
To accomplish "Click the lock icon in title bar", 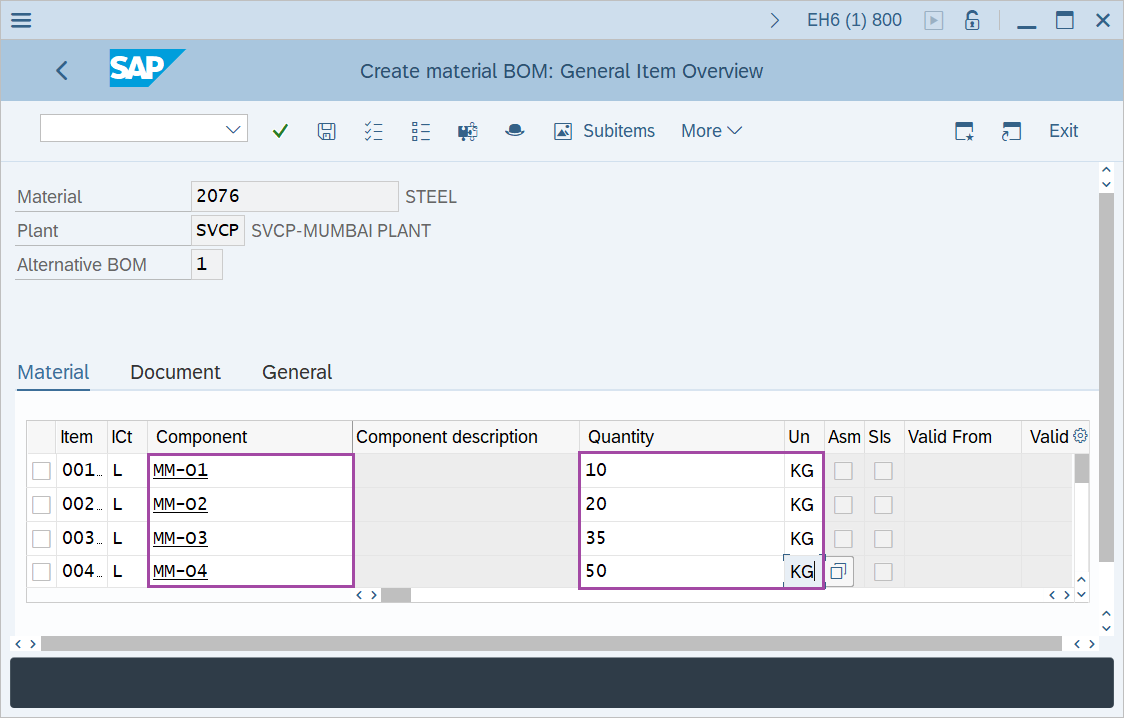I will (x=971, y=20).
